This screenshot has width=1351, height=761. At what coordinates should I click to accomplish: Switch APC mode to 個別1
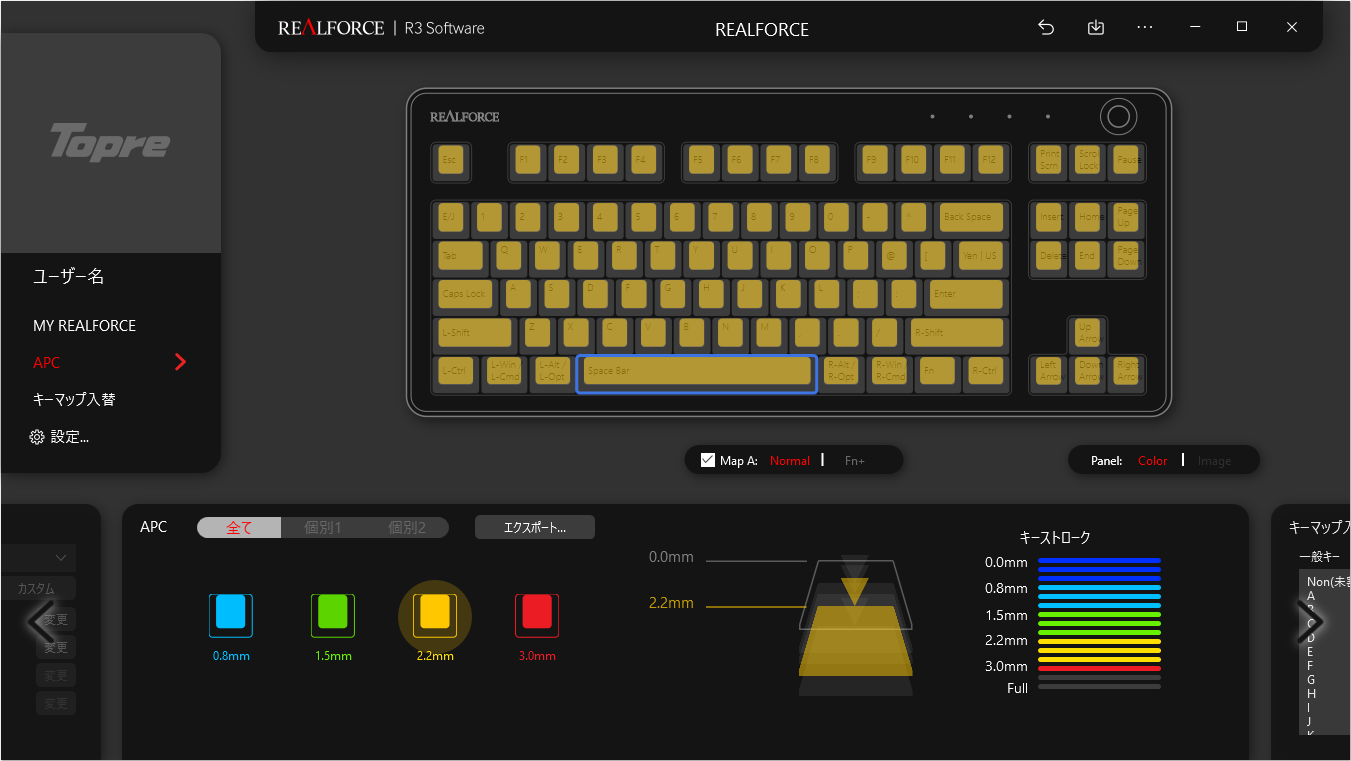tap(323, 527)
